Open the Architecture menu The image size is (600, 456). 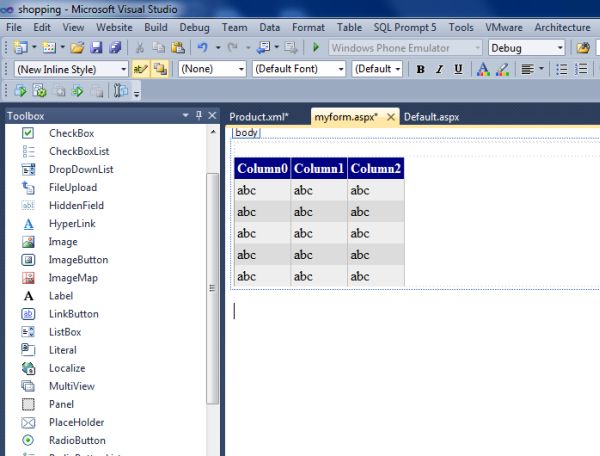(x=562, y=28)
